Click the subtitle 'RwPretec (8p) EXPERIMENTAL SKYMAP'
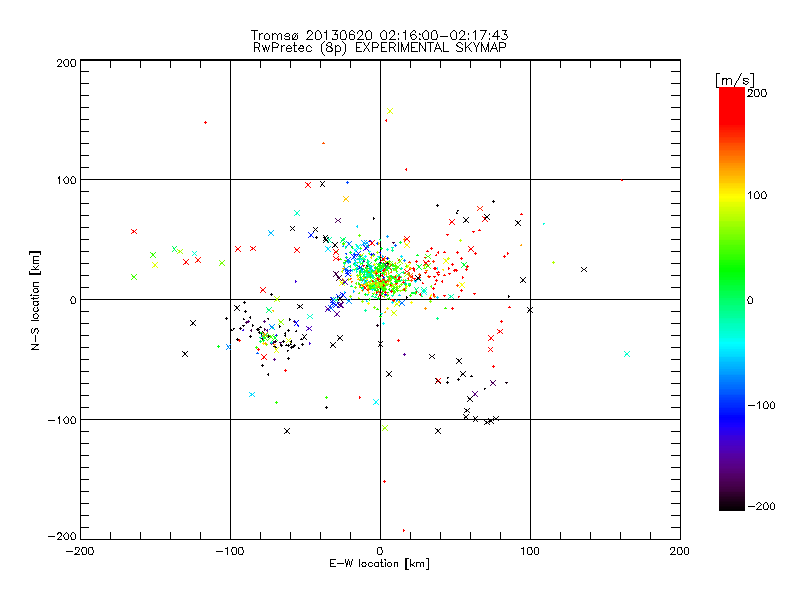 click(379, 48)
